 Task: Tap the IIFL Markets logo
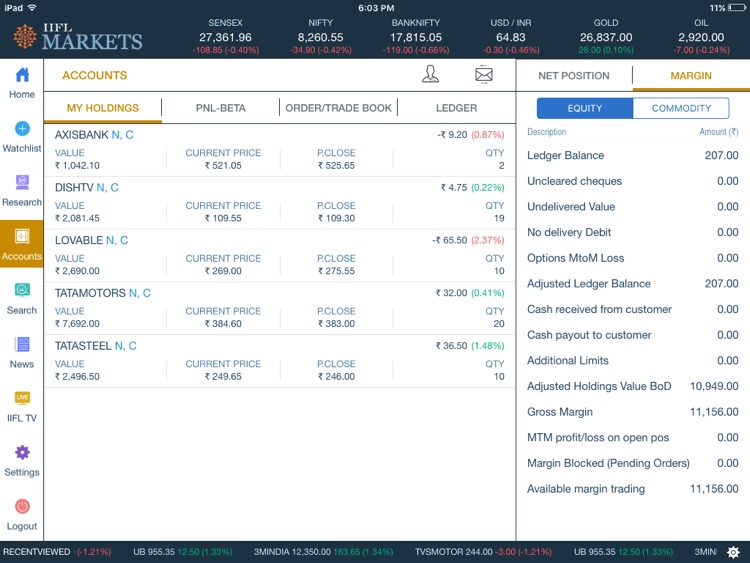click(78, 36)
